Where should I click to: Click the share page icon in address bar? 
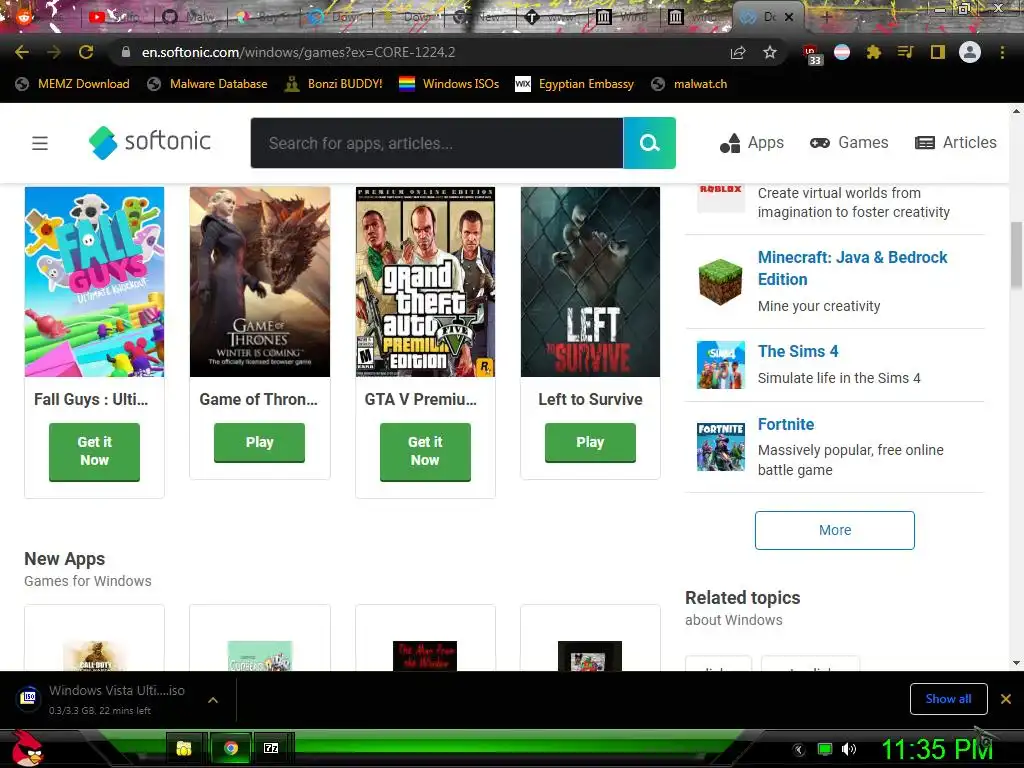(738, 52)
